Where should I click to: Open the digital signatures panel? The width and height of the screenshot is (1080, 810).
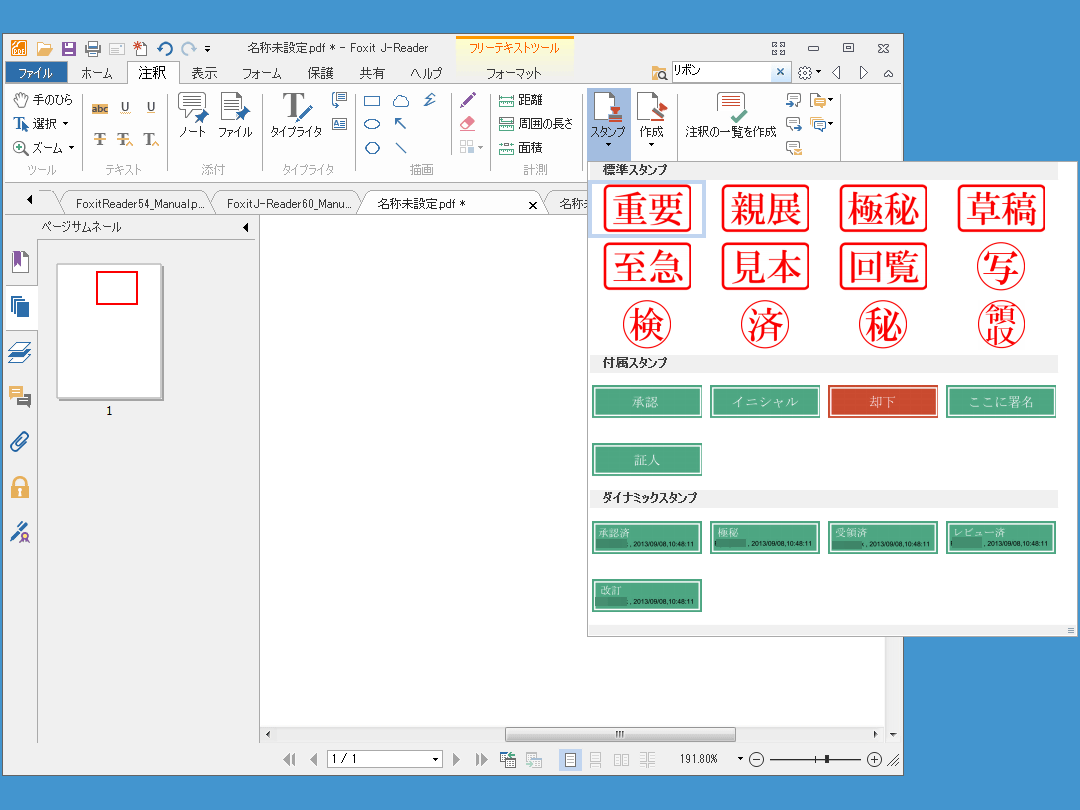pos(21,532)
